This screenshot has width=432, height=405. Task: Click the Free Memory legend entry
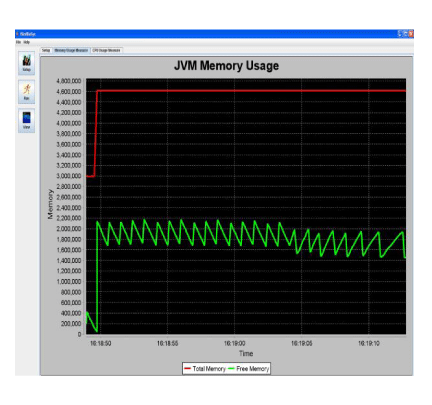point(248,369)
